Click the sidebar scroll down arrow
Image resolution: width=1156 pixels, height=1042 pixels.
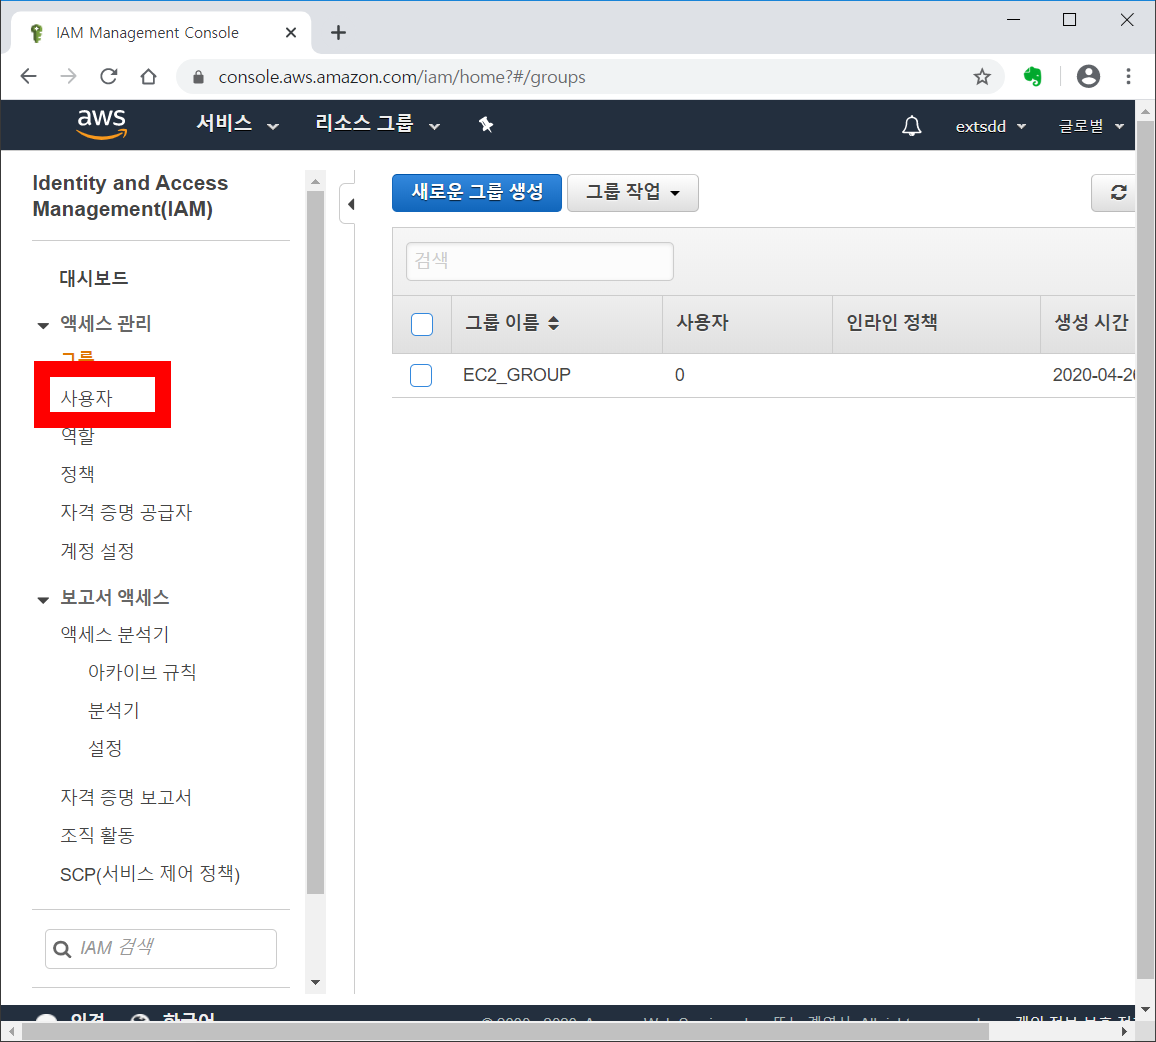tap(316, 982)
